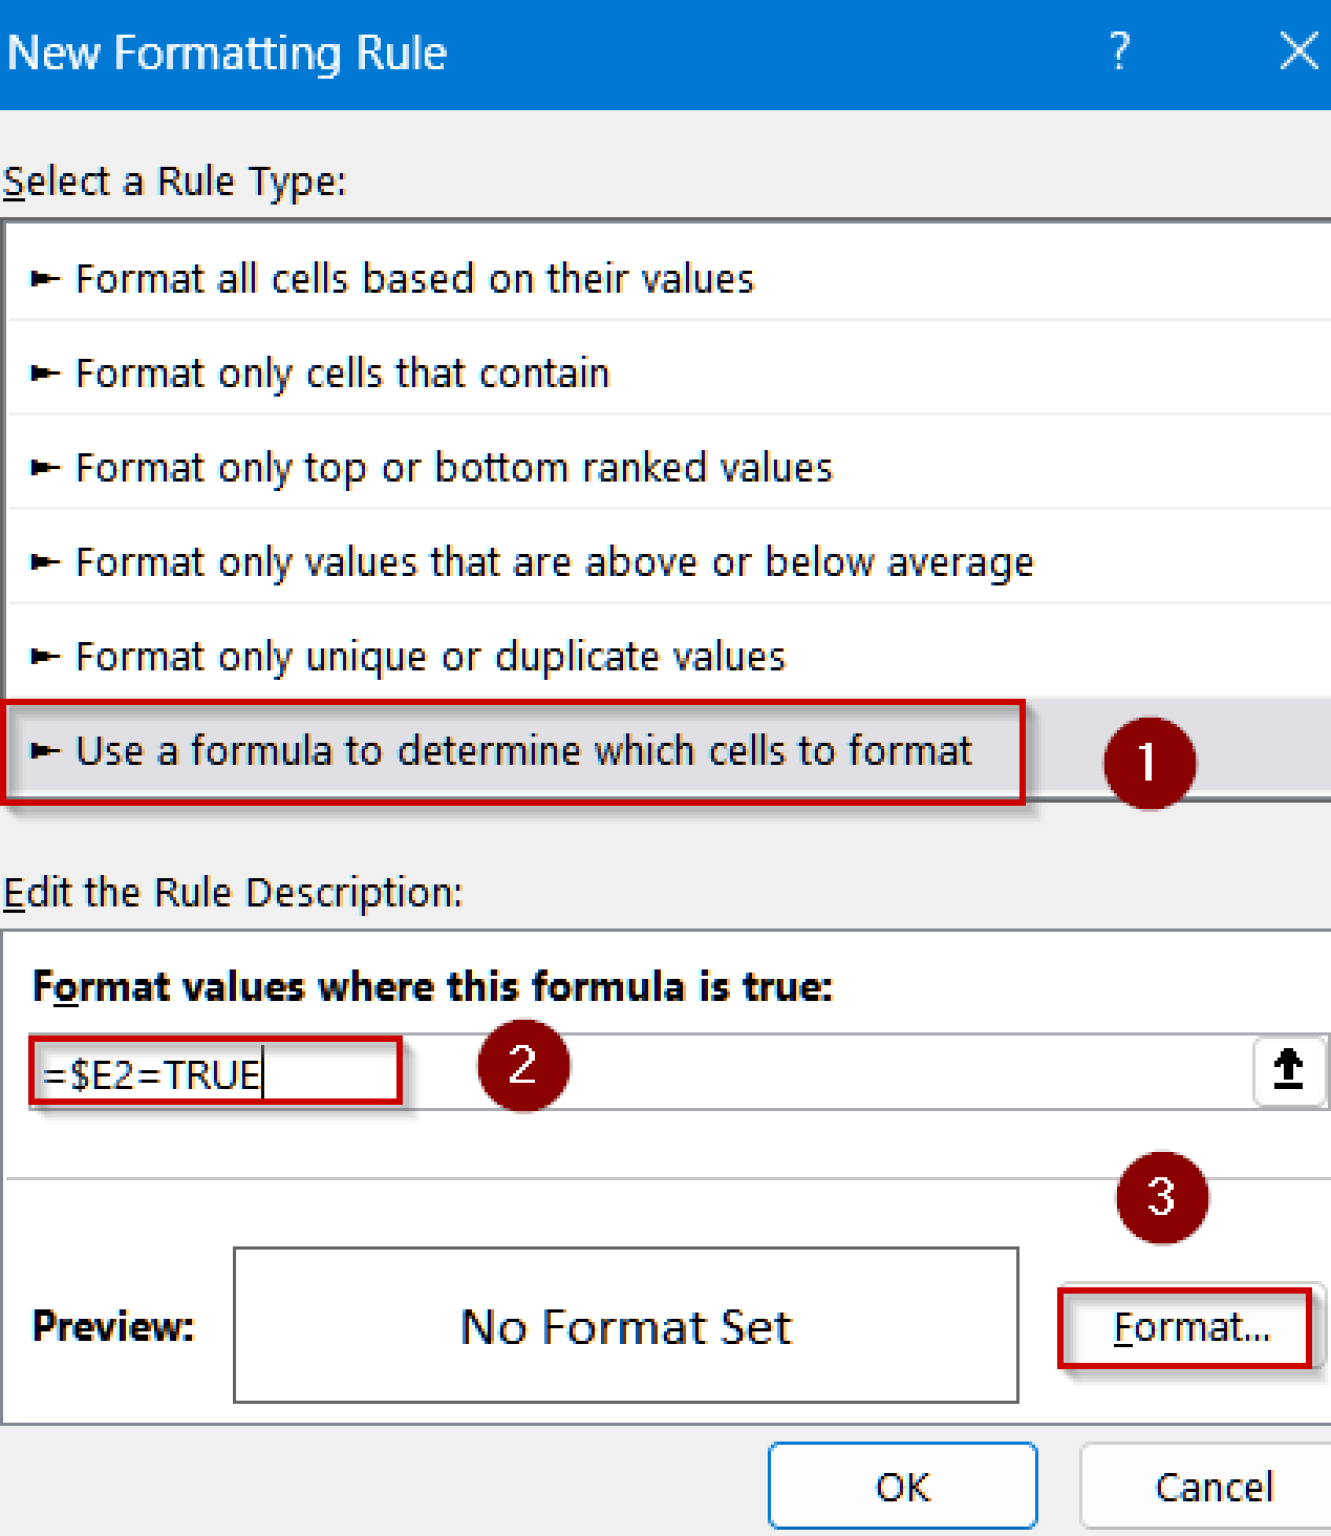This screenshot has width=1331, height=1536.
Task: Confirm the rule with OK
Action: (x=902, y=1486)
